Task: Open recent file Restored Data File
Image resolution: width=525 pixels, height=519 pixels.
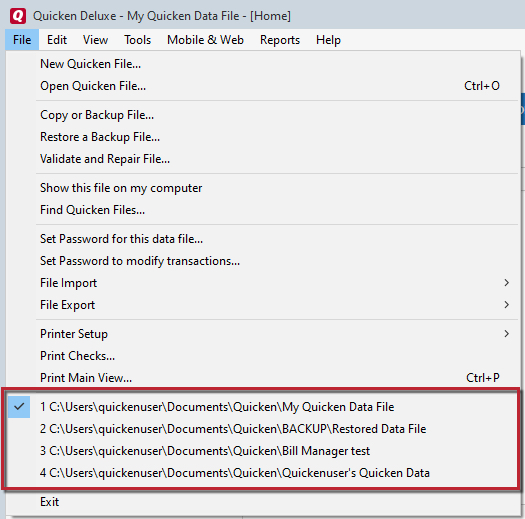Action: click(x=262, y=429)
